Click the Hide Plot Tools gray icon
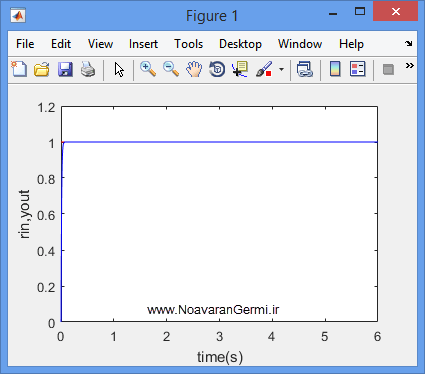 point(388,70)
